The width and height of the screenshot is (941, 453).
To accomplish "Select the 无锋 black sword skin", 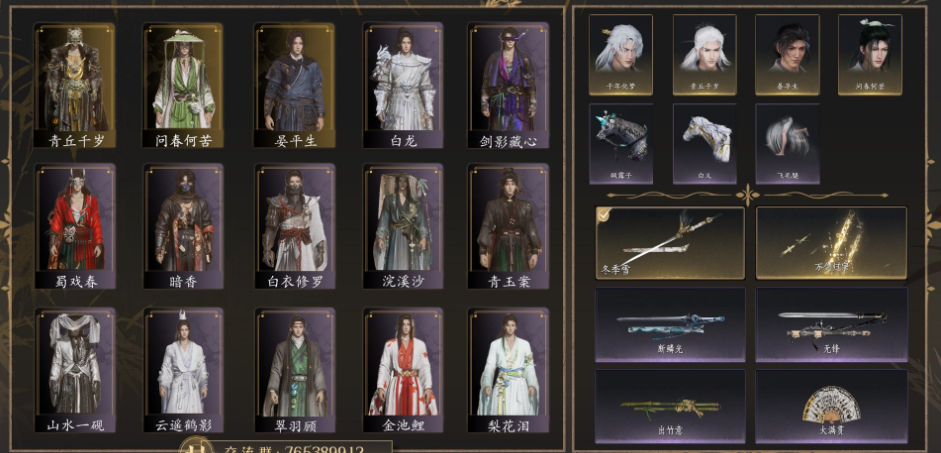I will pyautogui.click(x=832, y=325).
